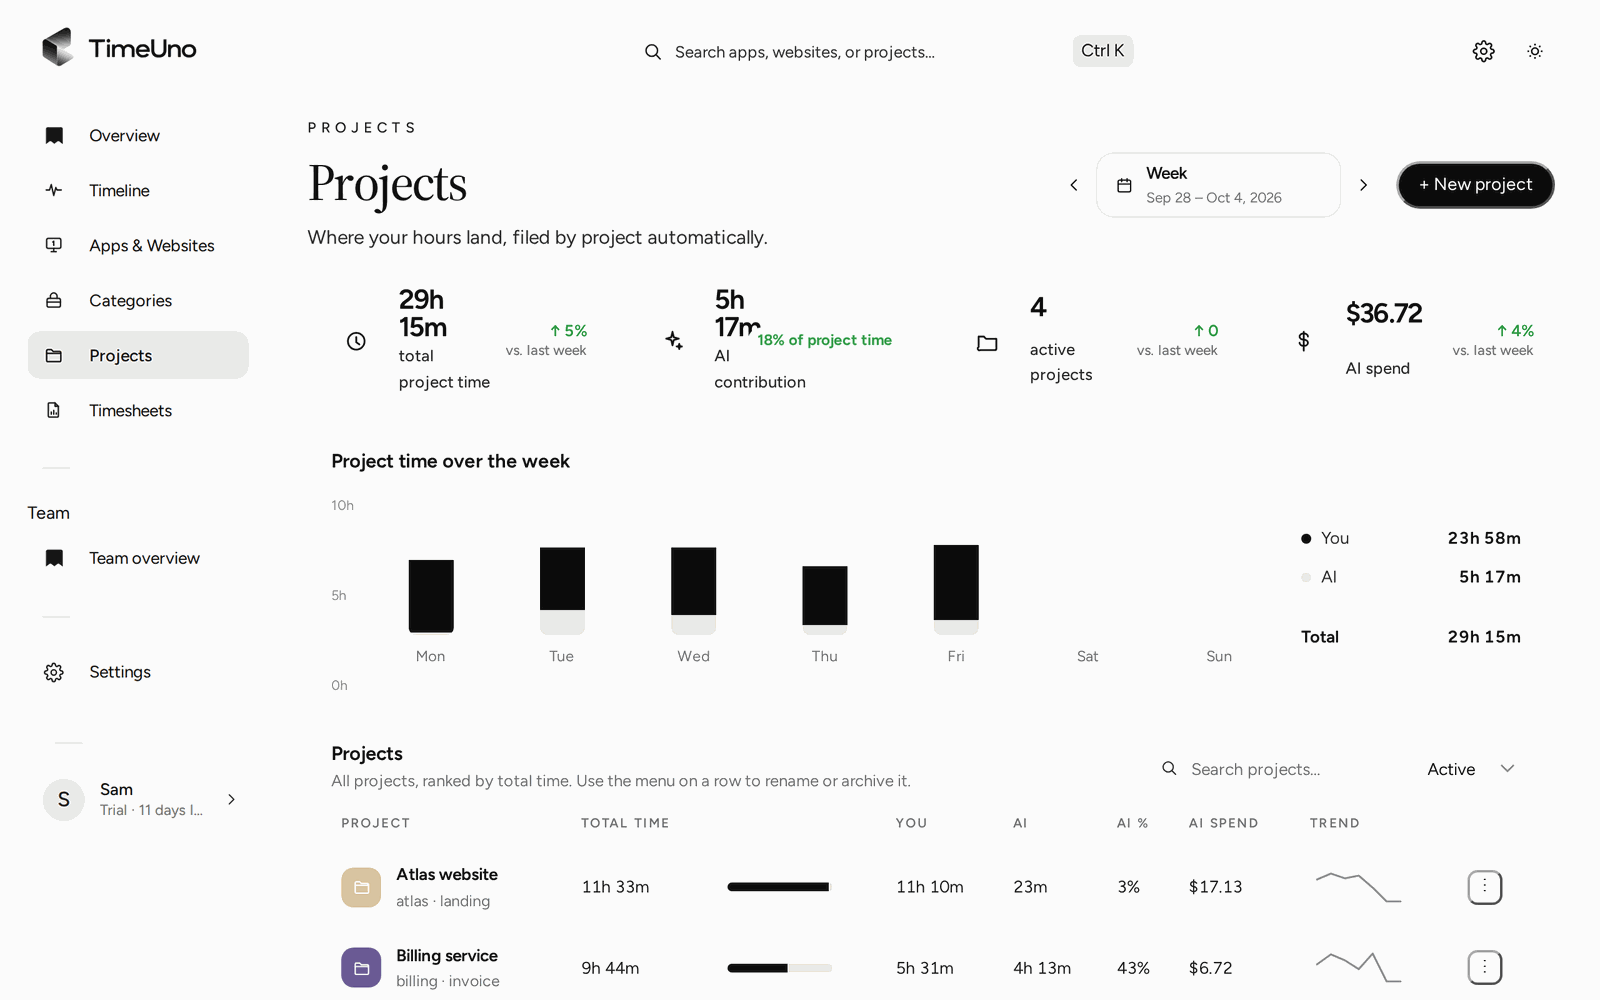The width and height of the screenshot is (1600, 1000).
Task: Toggle light/dark theme sun icon
Action: click(1535, 51)
